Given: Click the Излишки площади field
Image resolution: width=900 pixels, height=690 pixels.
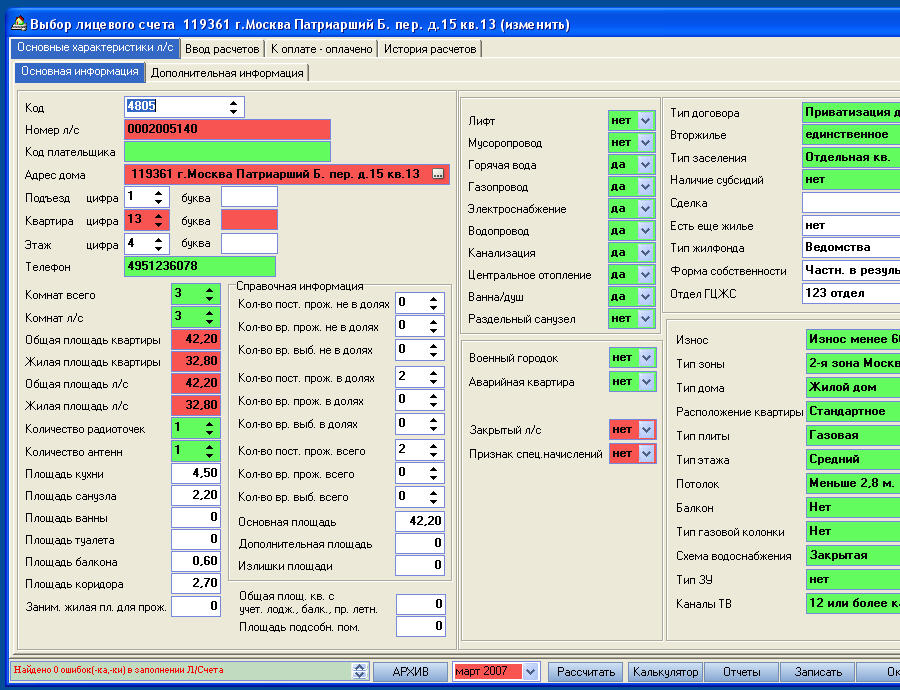Looking at the screenshot, I should click(x=420, y=565).
